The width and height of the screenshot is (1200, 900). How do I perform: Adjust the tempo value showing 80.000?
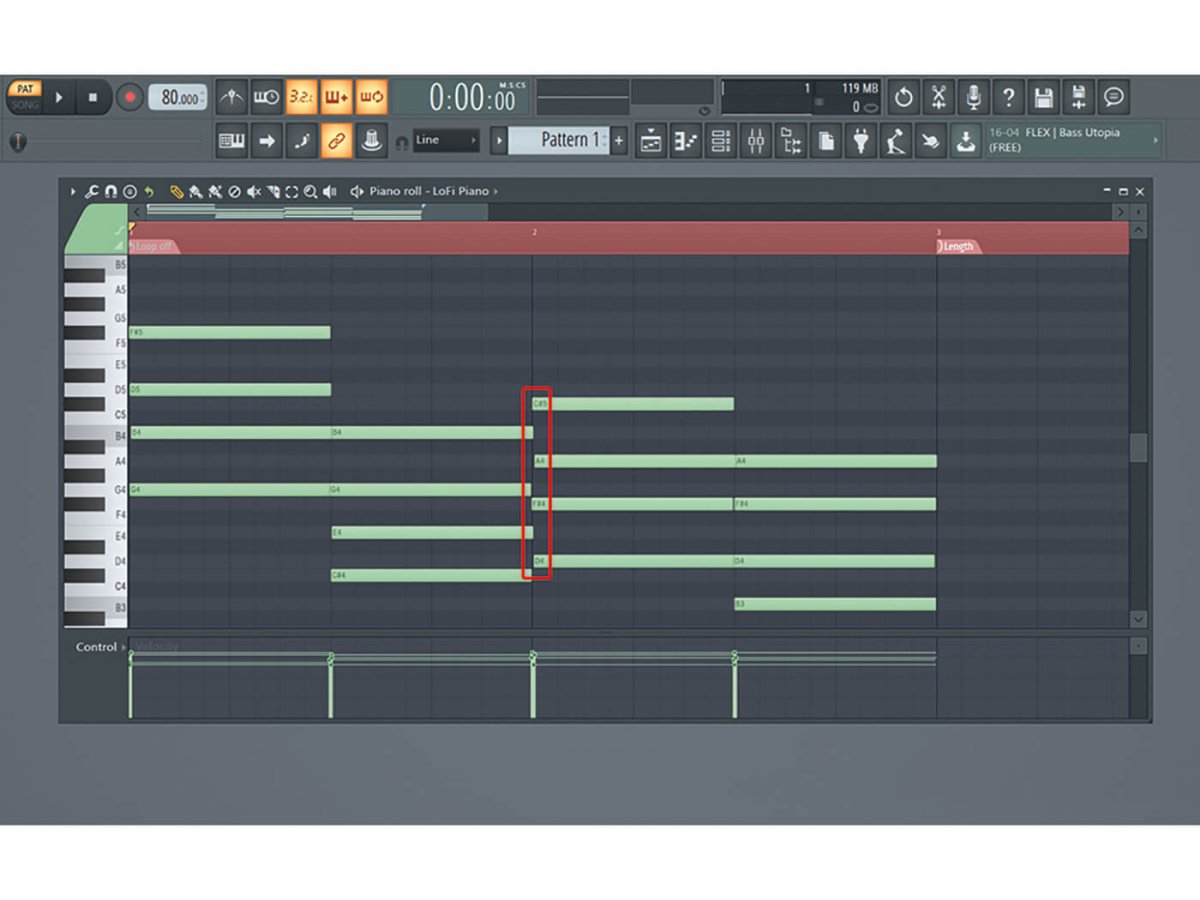(178, 97)
